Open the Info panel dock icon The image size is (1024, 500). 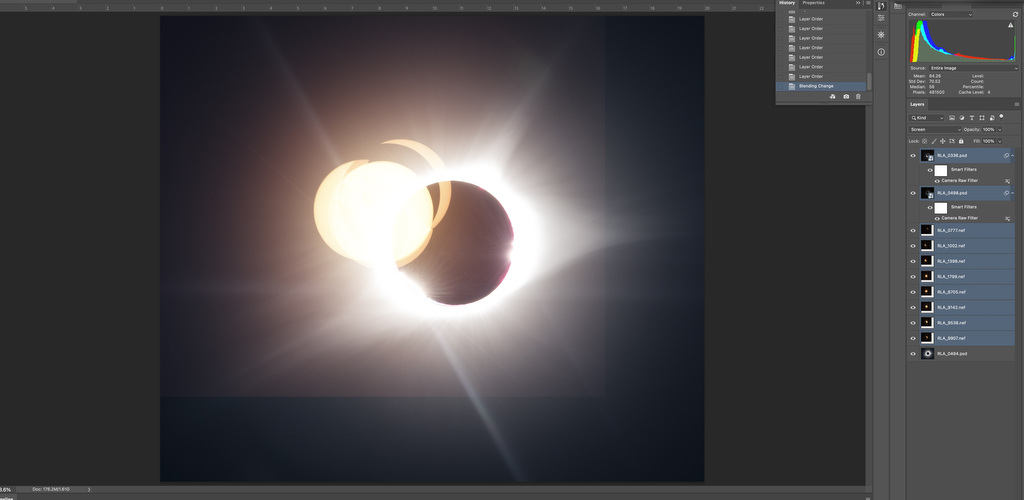point(881,52)
